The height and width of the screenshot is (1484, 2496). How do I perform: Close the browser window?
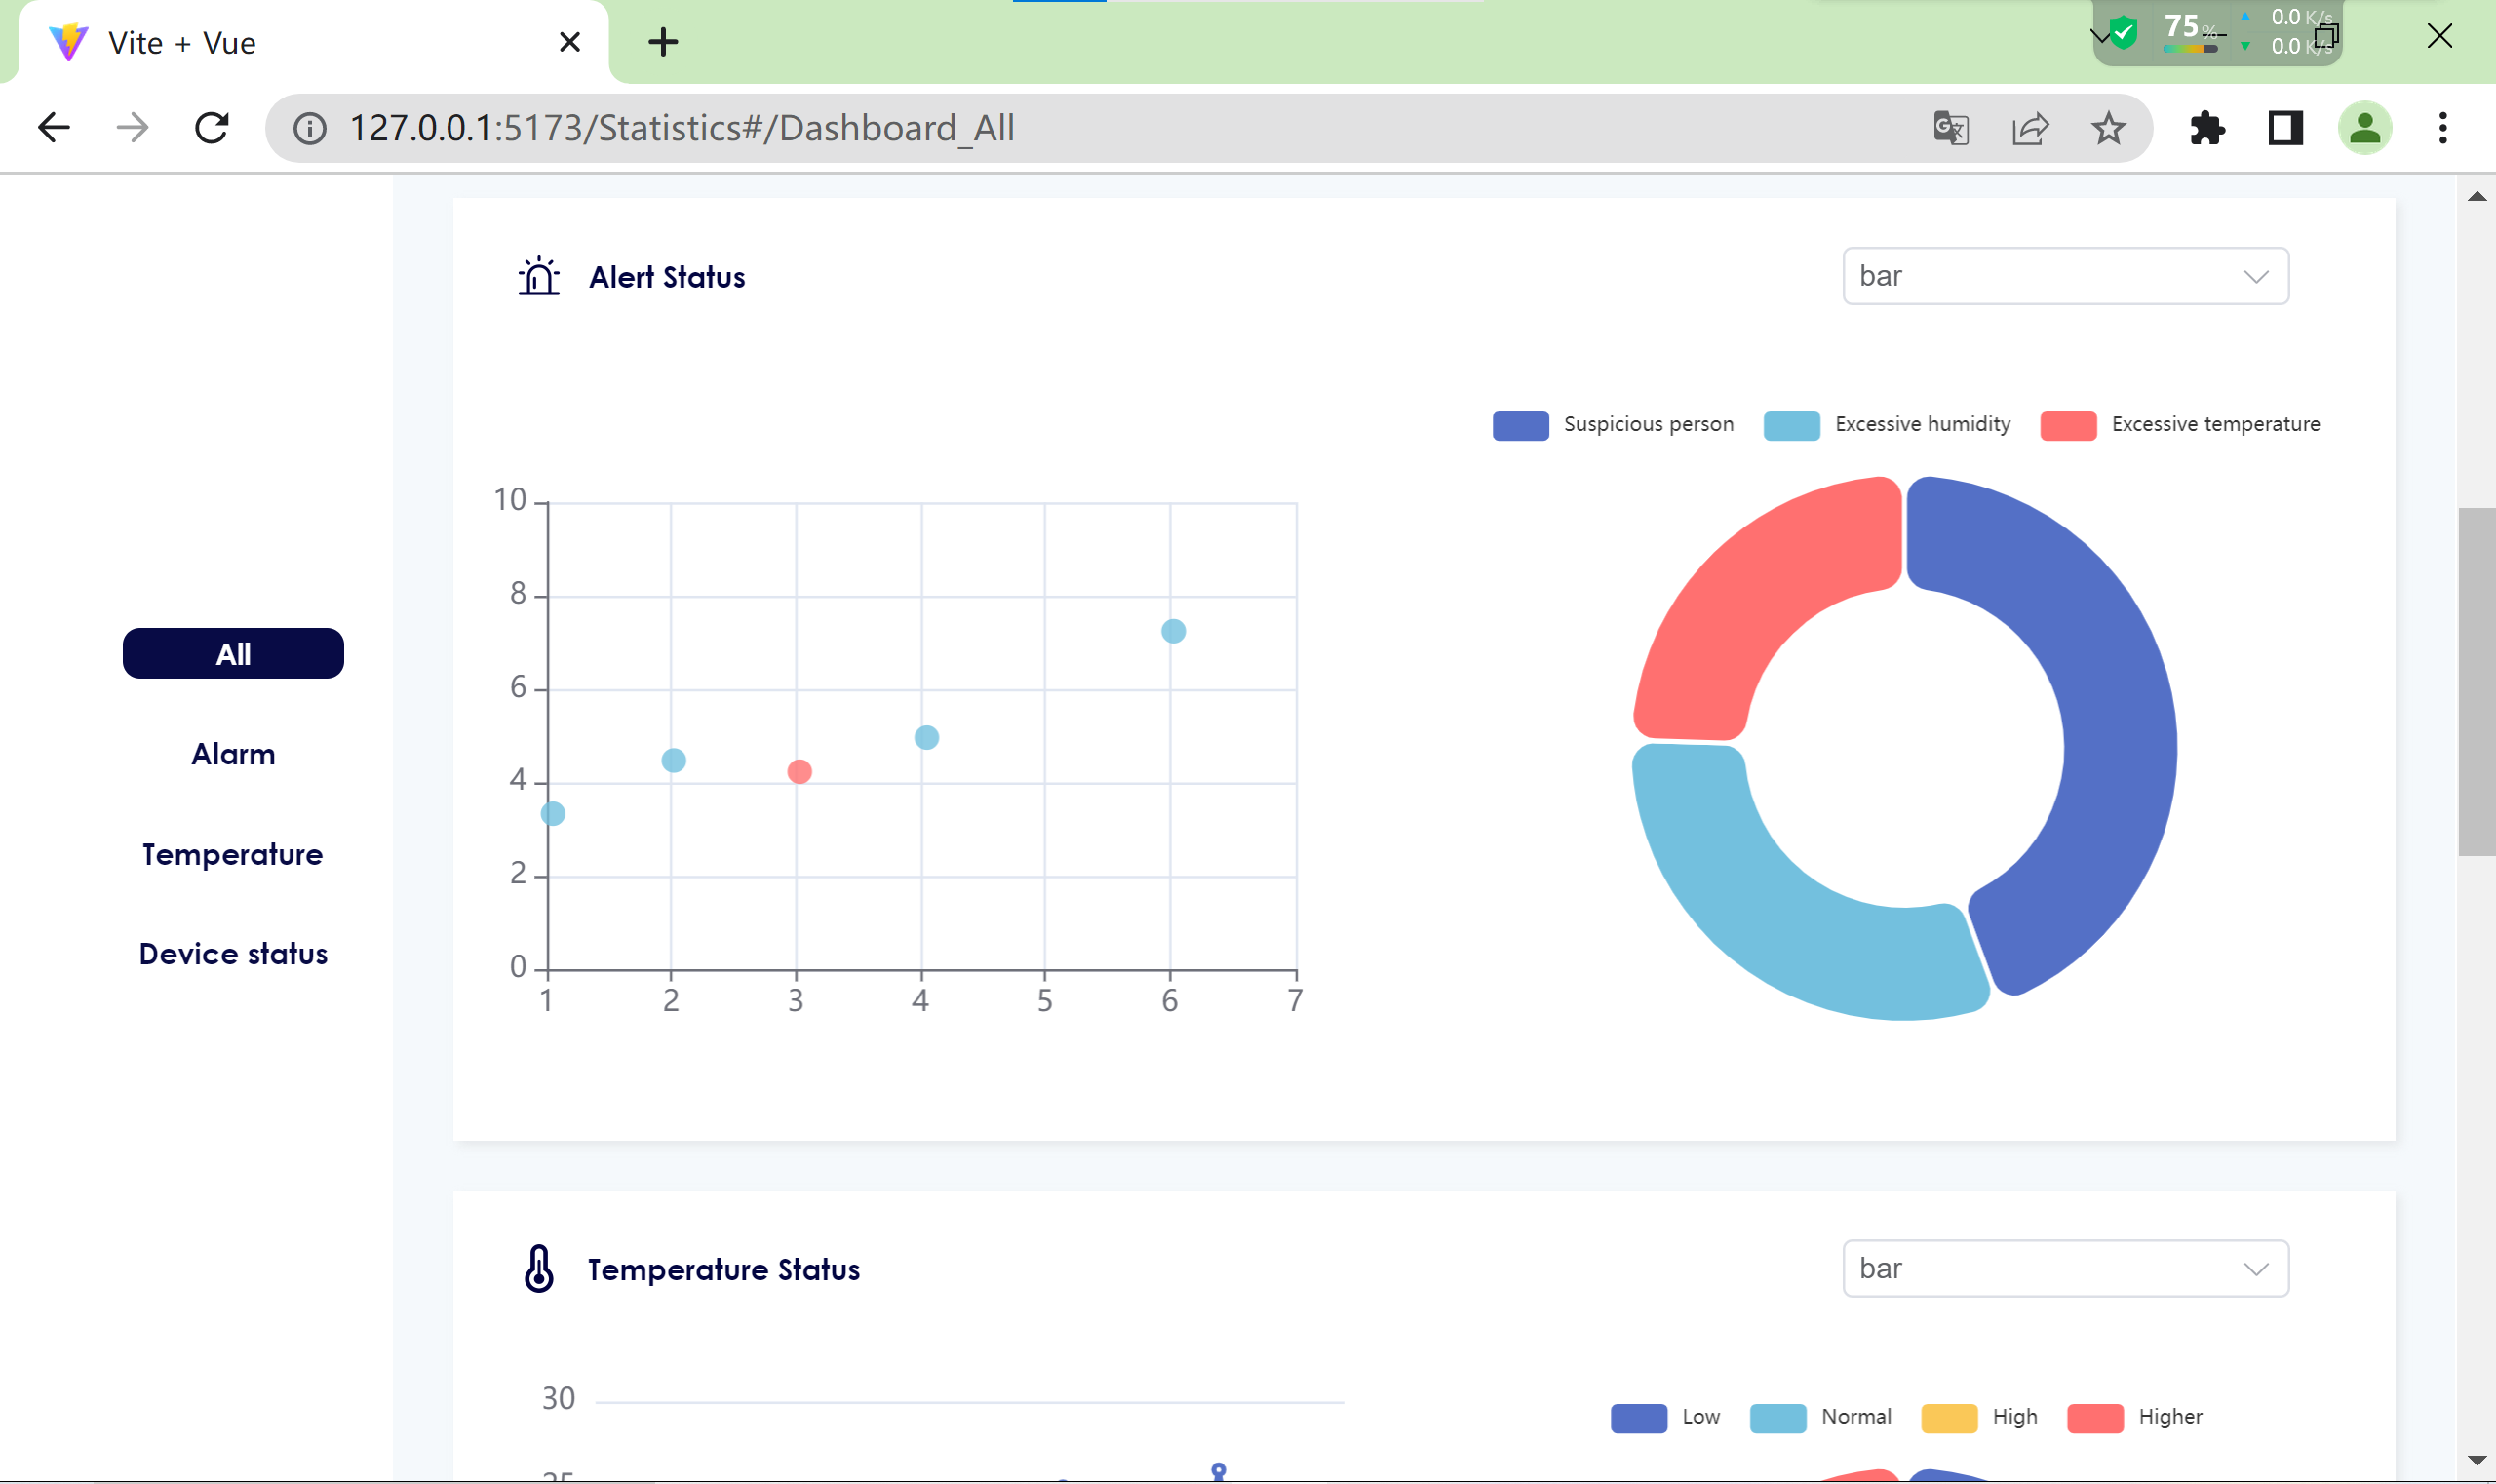coord(2440,36)
